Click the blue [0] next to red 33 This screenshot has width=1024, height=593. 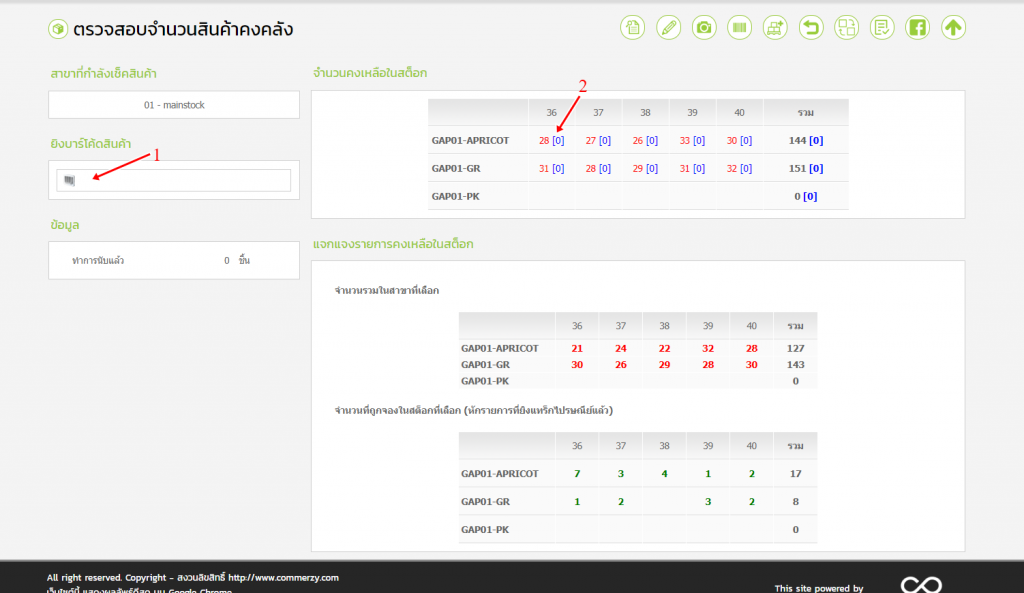699,140
